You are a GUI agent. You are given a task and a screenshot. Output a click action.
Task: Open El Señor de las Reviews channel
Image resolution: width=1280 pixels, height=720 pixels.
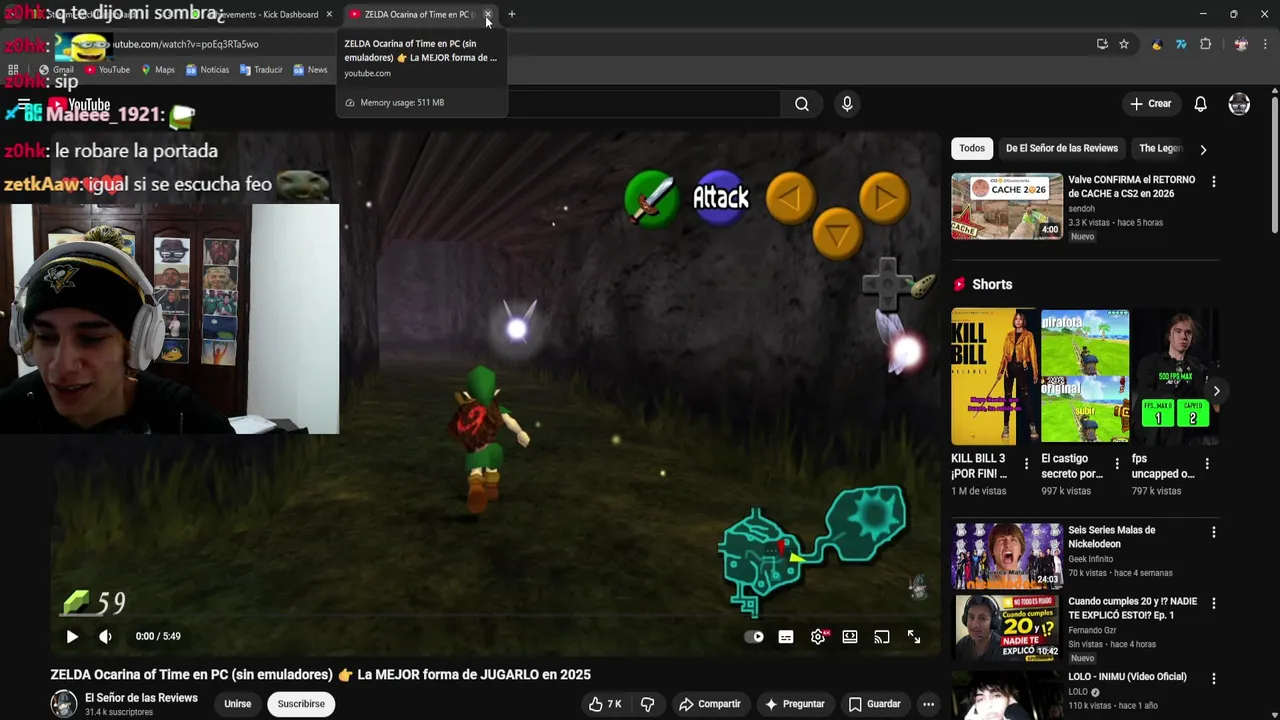141,698
